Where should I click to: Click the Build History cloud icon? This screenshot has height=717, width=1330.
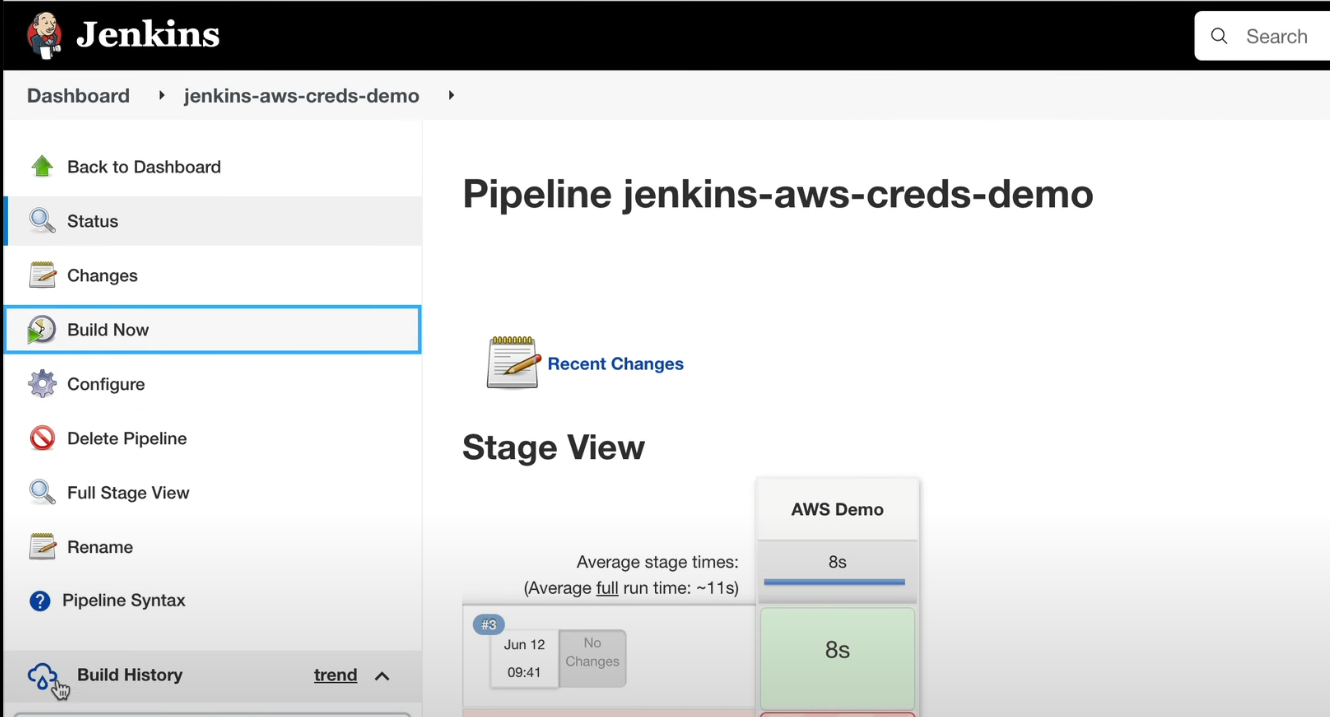43,676
